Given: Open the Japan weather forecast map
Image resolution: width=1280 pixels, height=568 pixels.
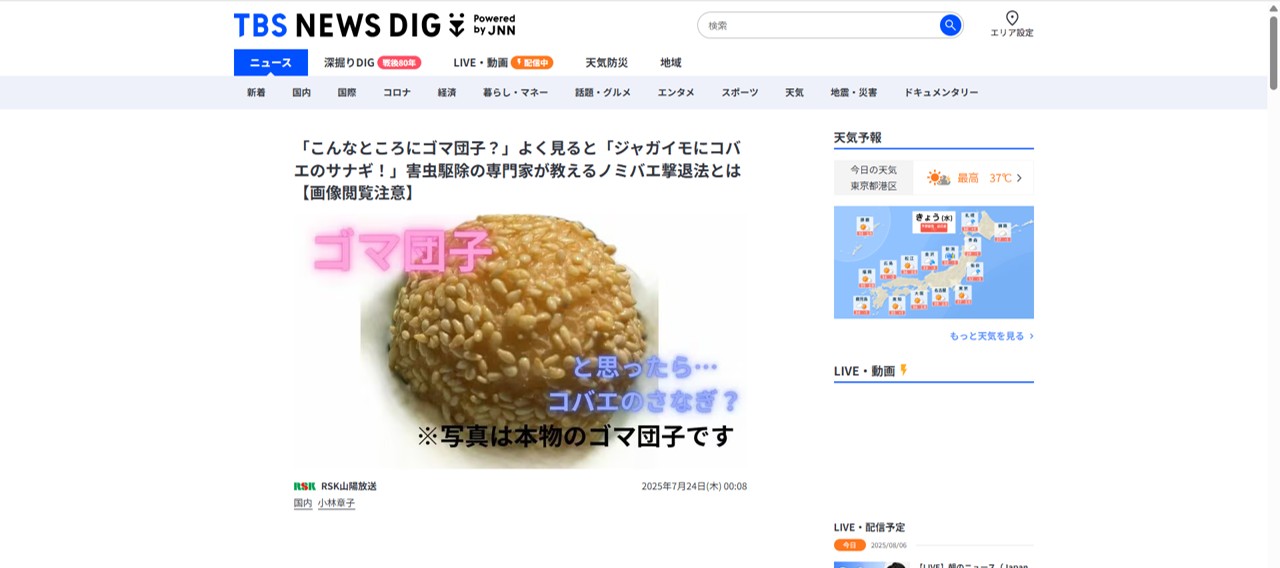Looking at the screenshot, I should point(934,262).
